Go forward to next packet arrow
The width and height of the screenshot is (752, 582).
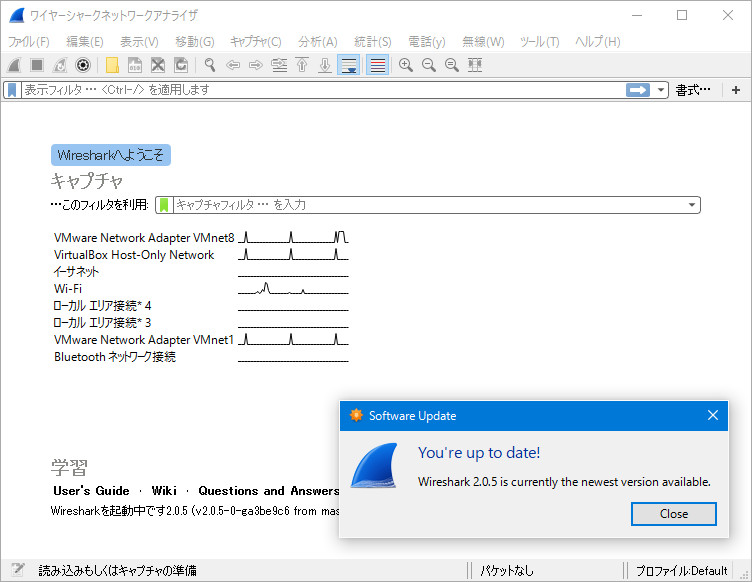256,65
